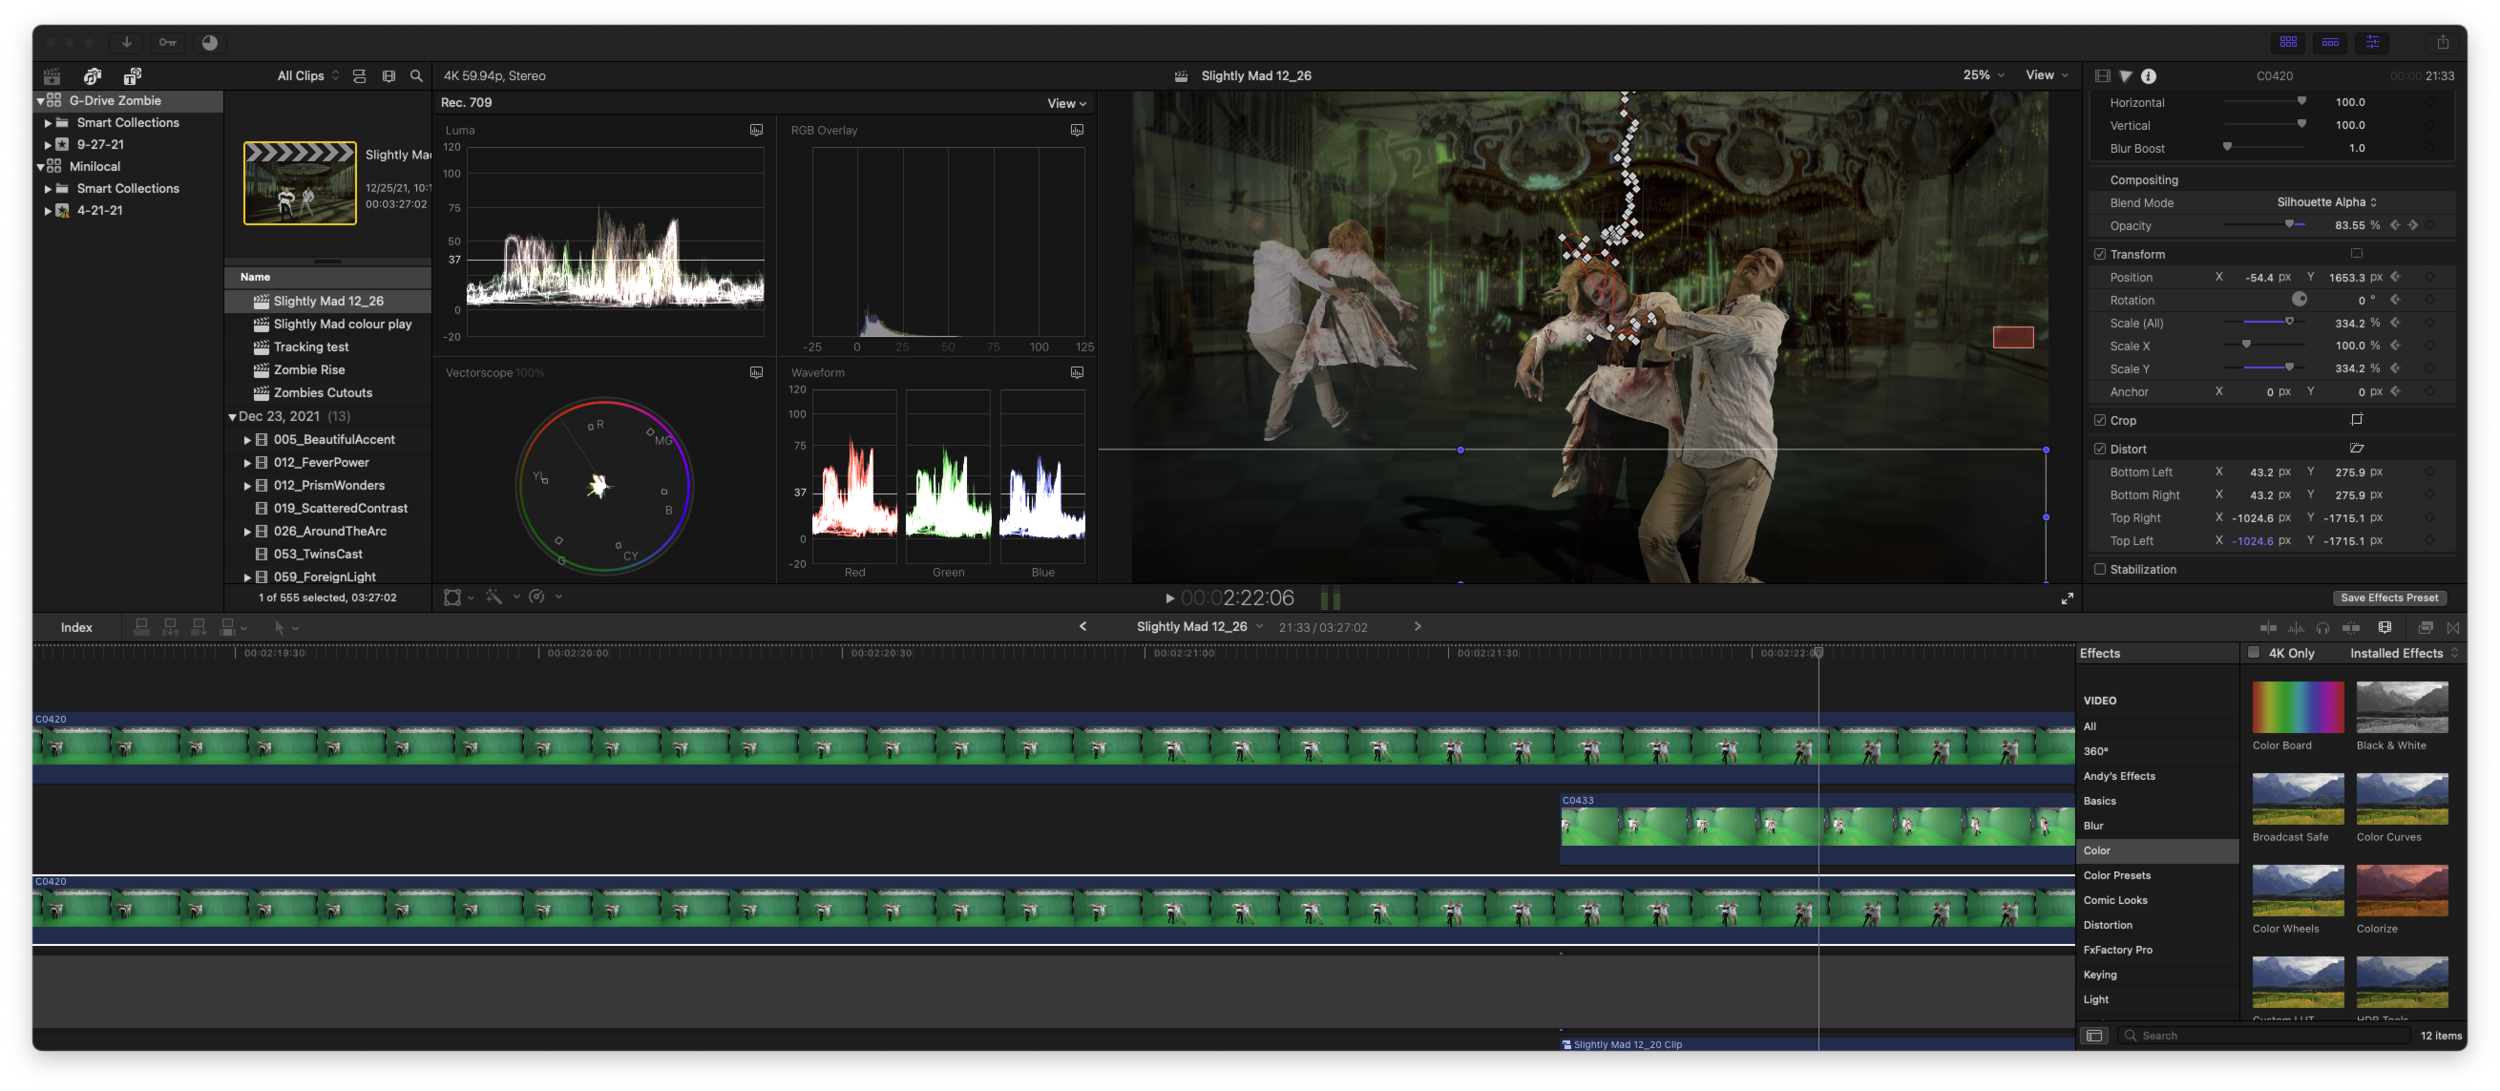The image size is (2500, 1091).
Task: Click the search magnifier in browser
Action: (416, 76)
